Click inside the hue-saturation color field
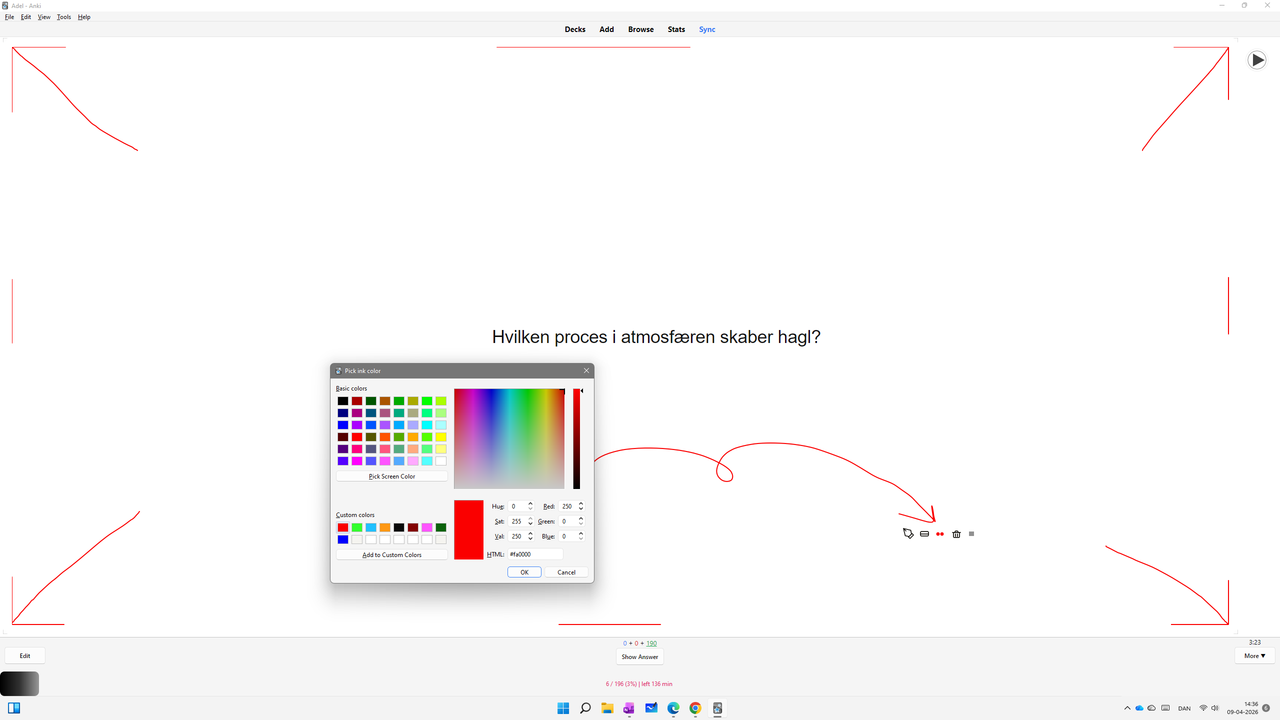This screenshot has width=1280, height=720. click(x=510, y=438)
